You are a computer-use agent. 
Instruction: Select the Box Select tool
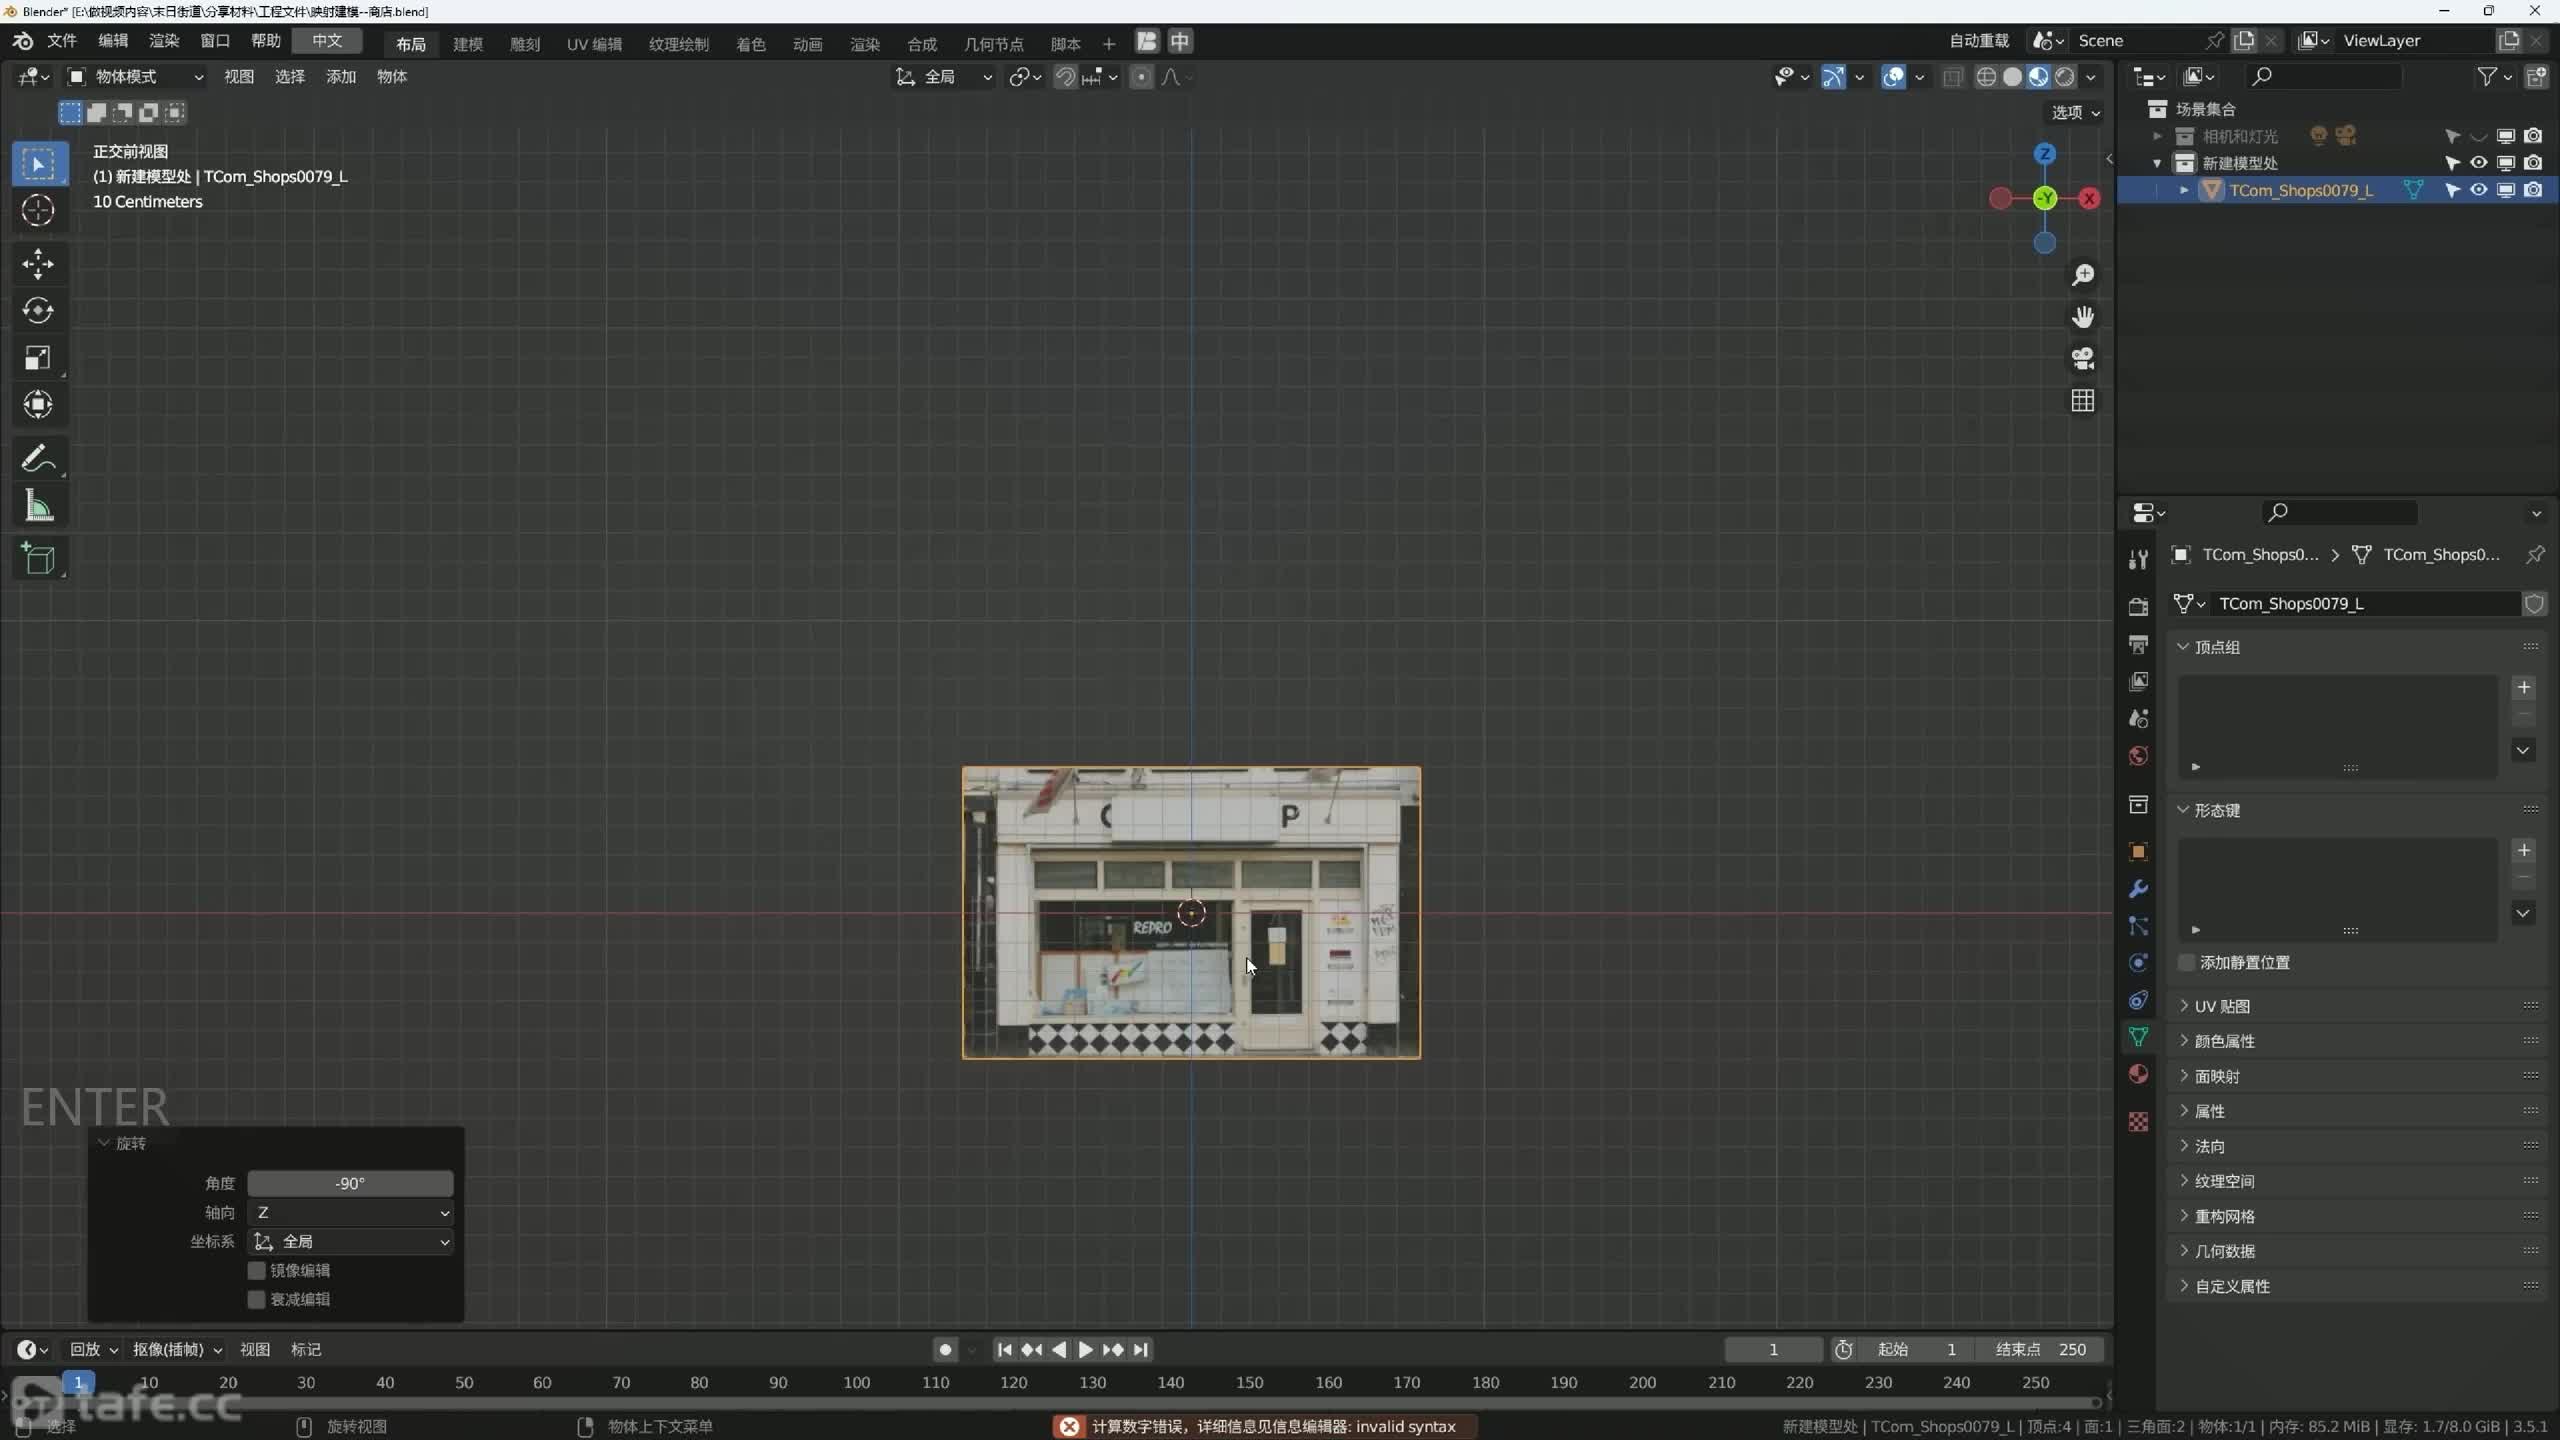(x=39, y=163)
